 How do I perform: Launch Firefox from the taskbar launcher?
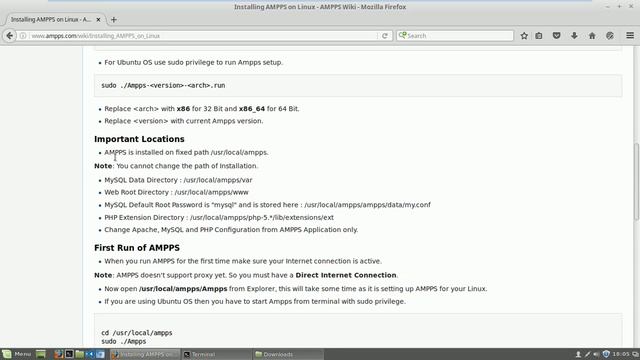pos(58,354)
